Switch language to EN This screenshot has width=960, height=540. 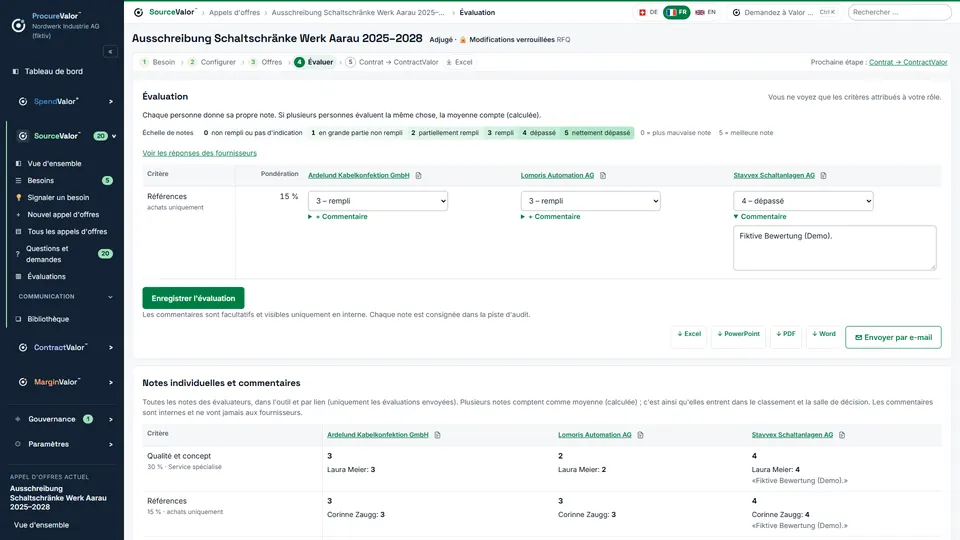point(705,12)
